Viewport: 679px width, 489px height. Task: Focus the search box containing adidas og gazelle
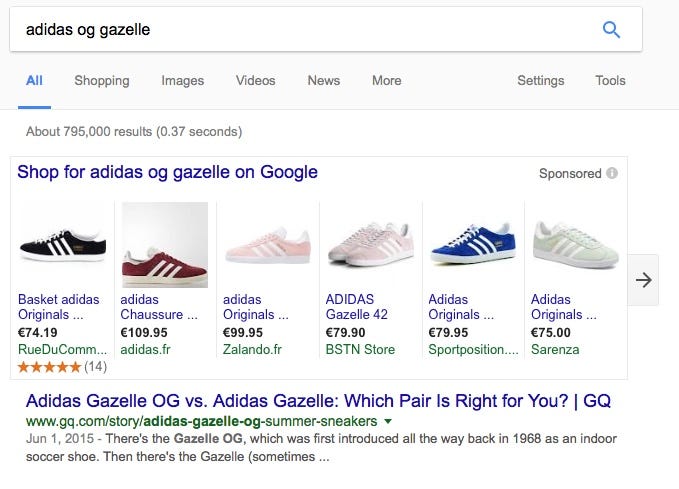[x=300, y=30]
